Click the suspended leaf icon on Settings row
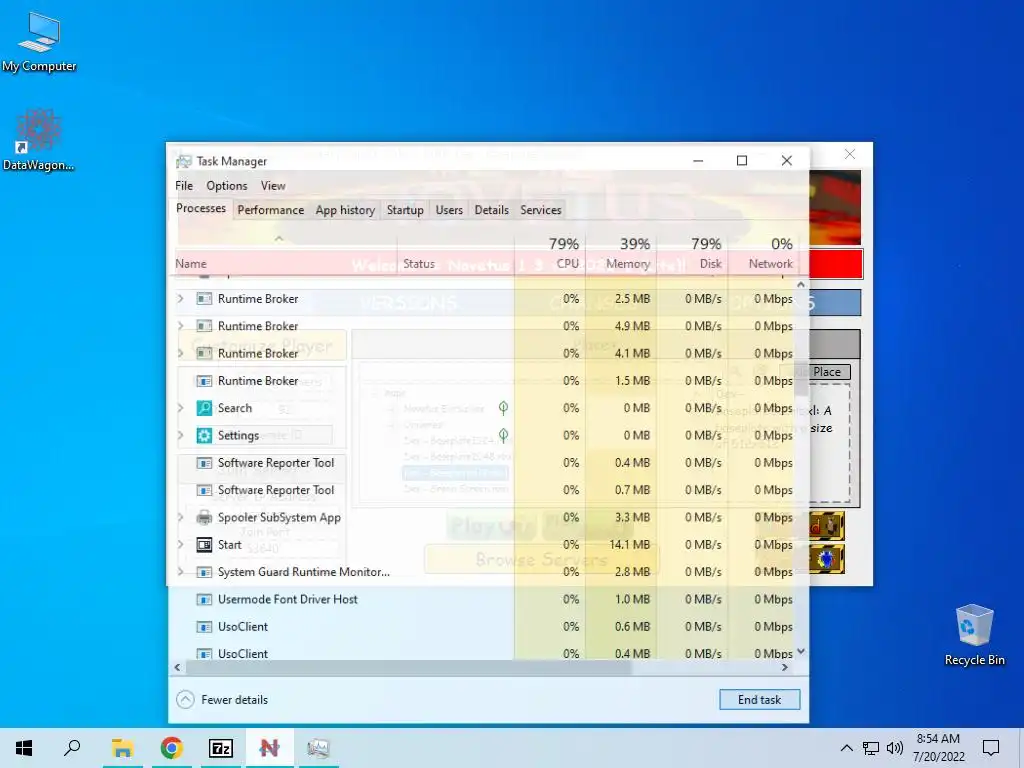Screen dimensions: 1024x768 pyautogui.click(x=503, y=435)
